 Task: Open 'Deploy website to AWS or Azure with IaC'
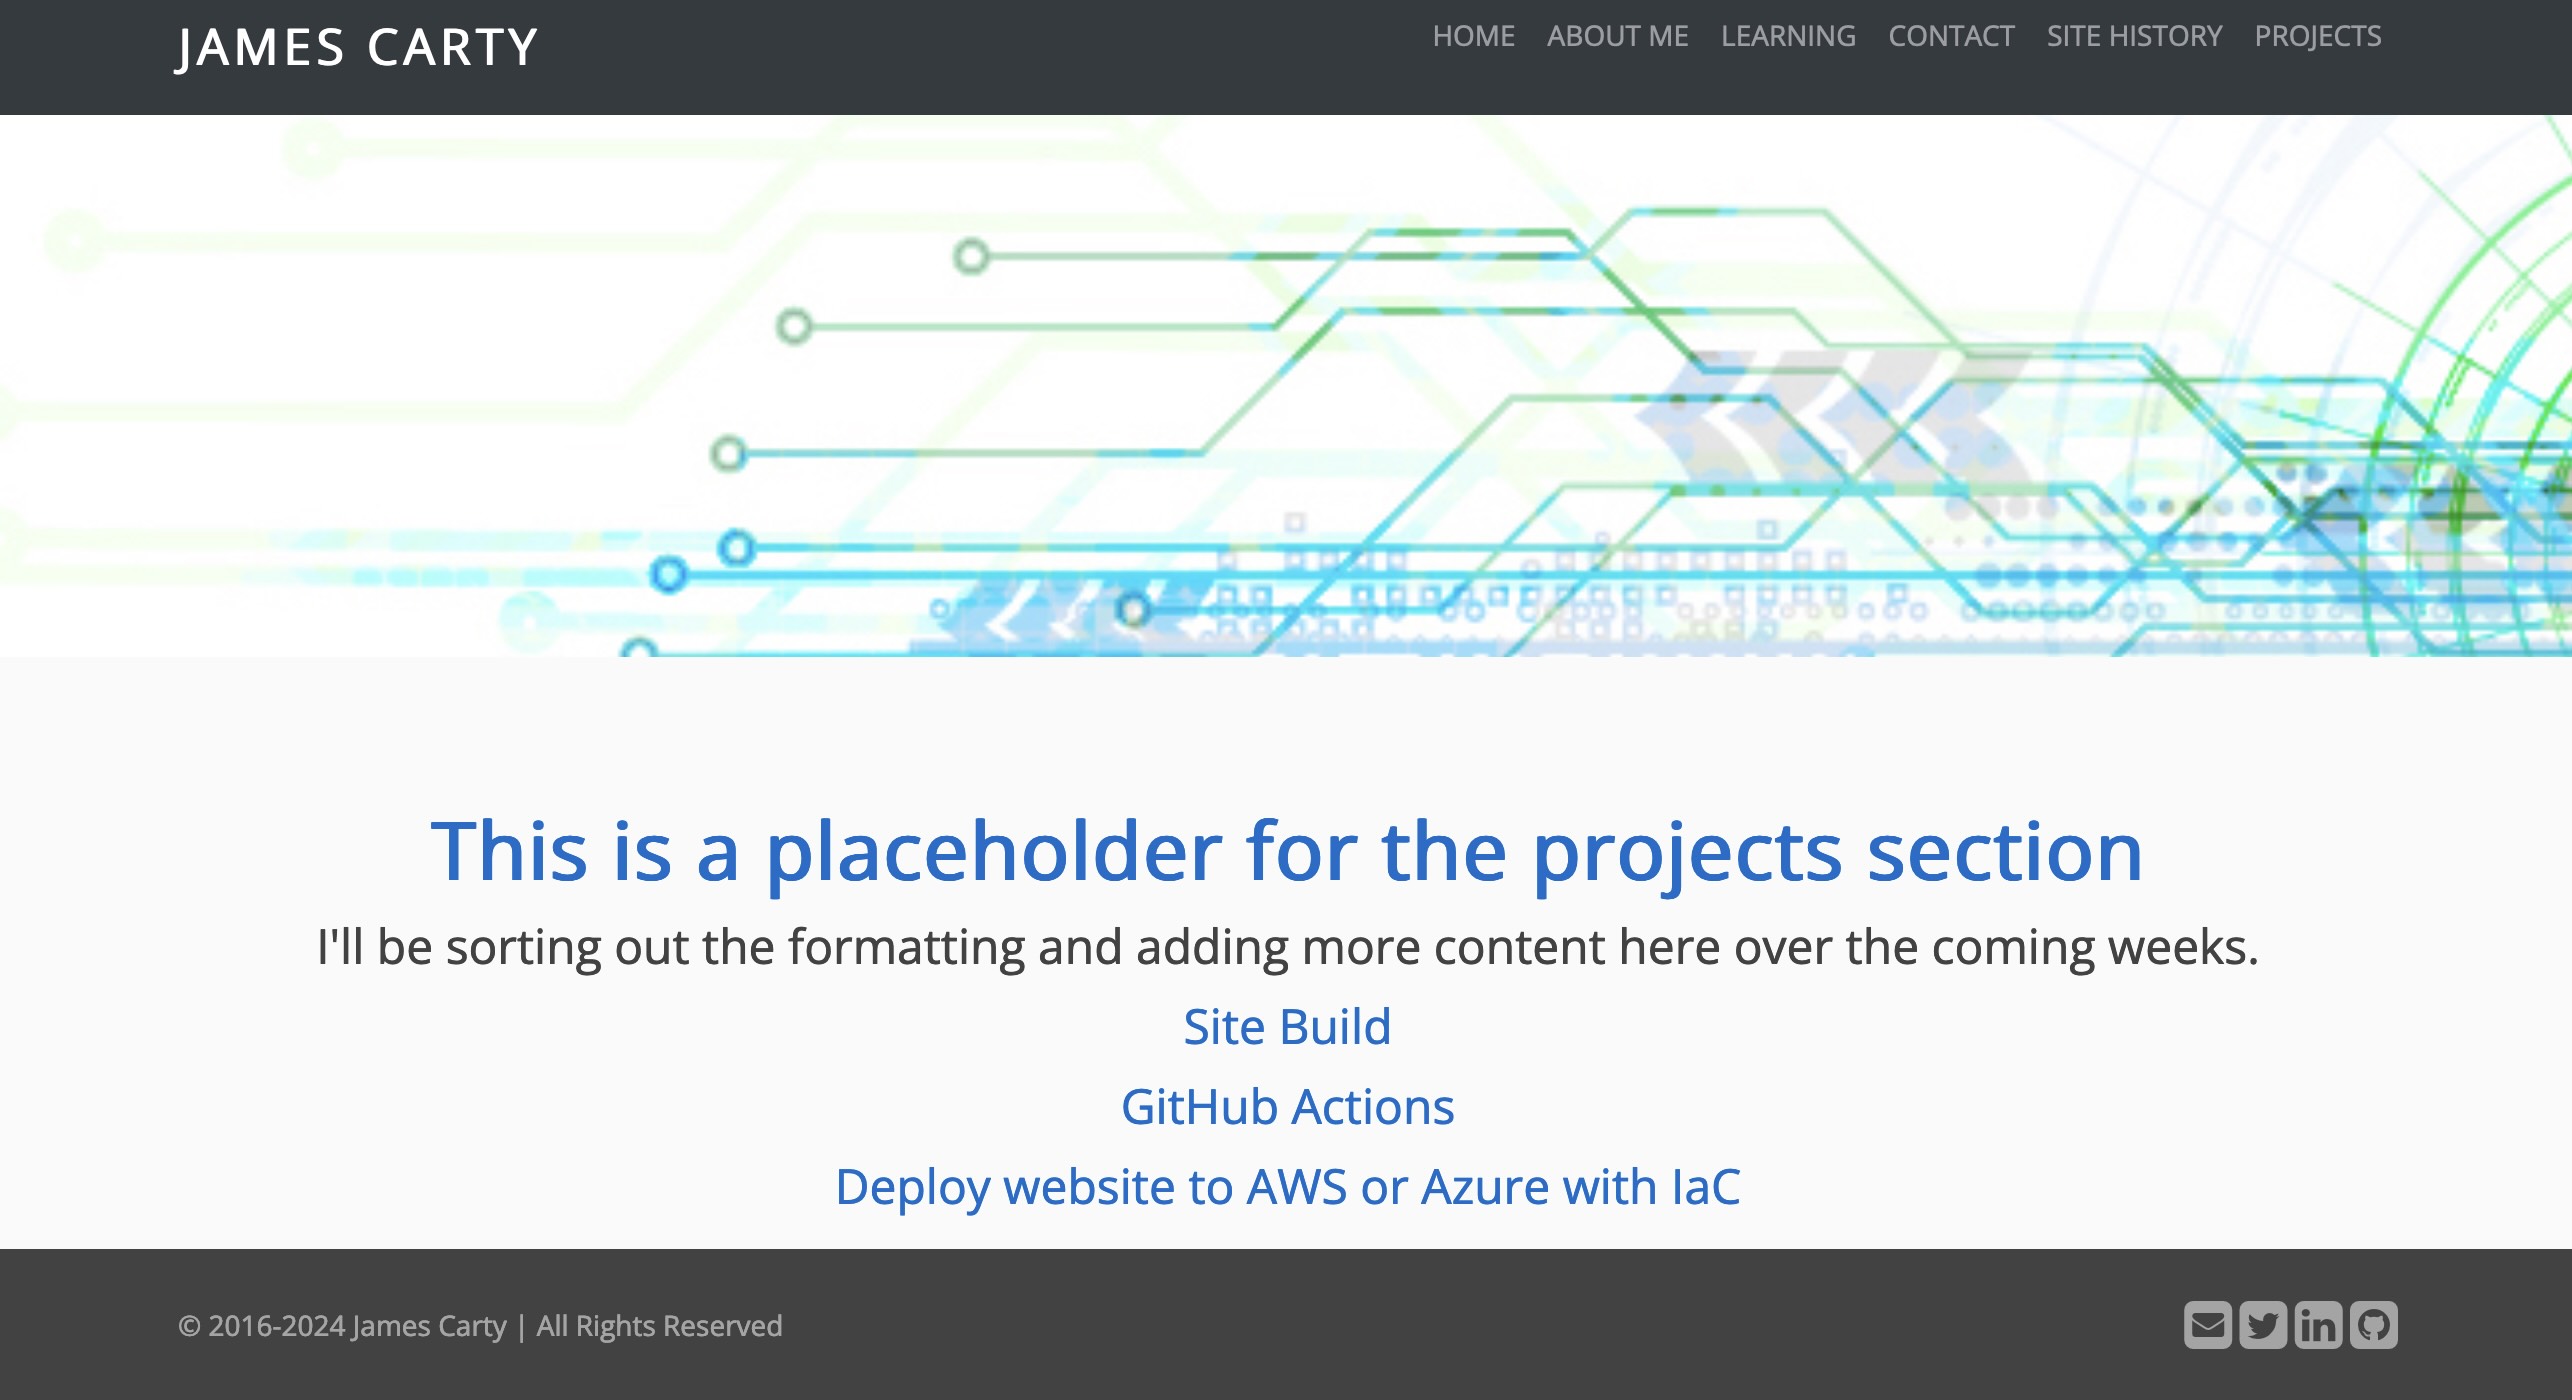[1287, 1188]
